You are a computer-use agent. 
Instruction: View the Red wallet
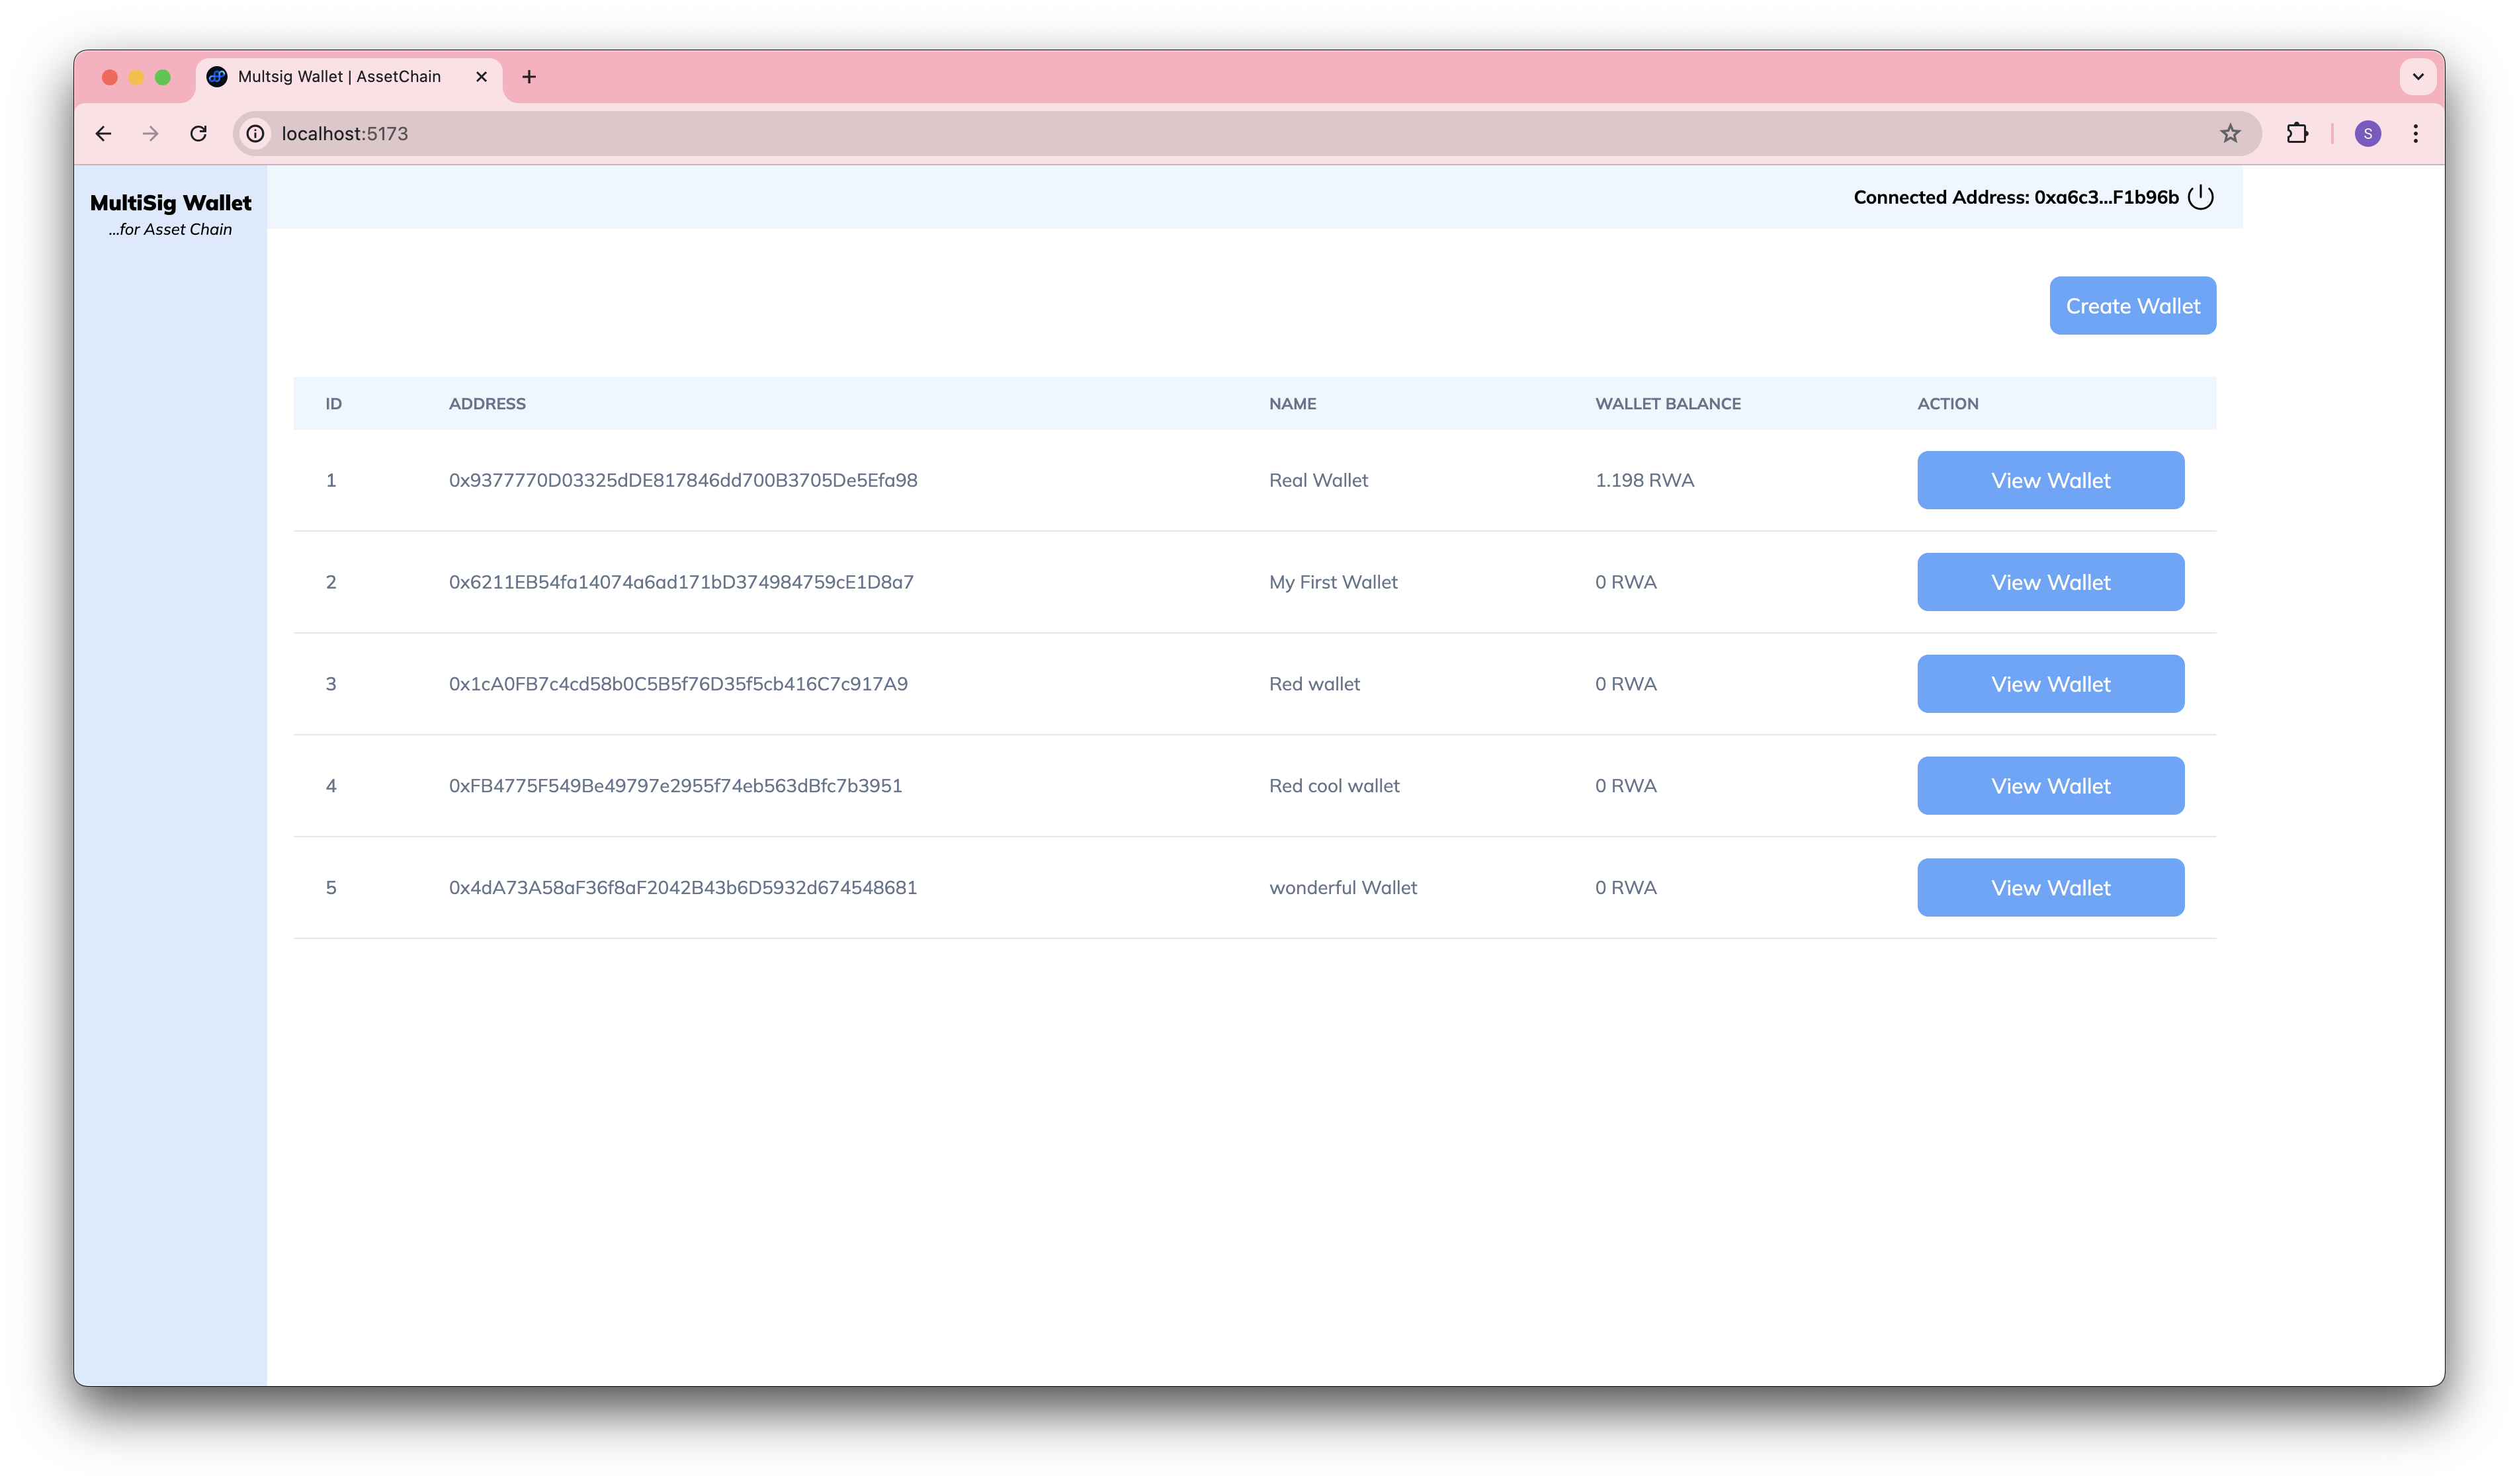pyautogui.click(x=2050, y=684)
